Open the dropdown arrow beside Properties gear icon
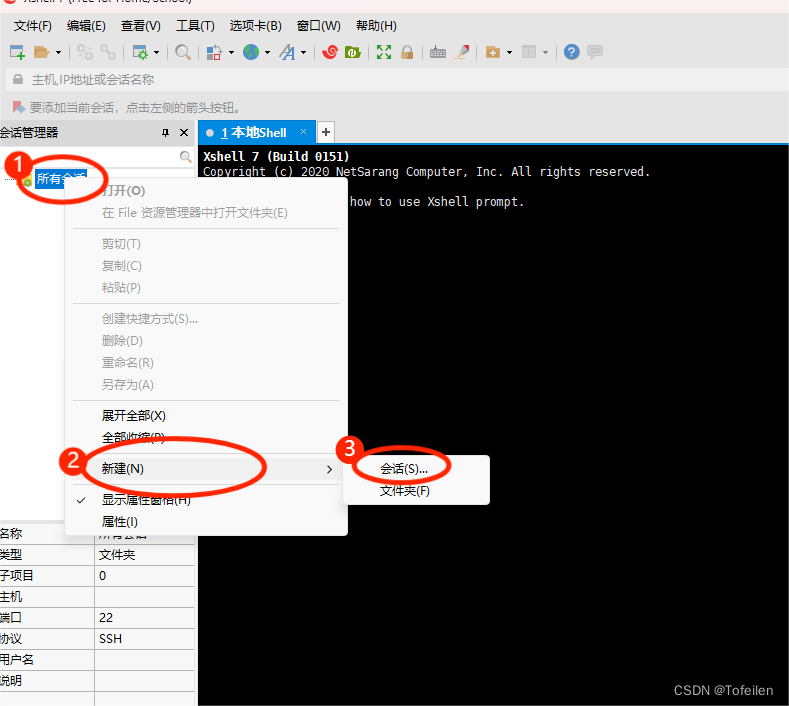789x706 pixels. 156,52
